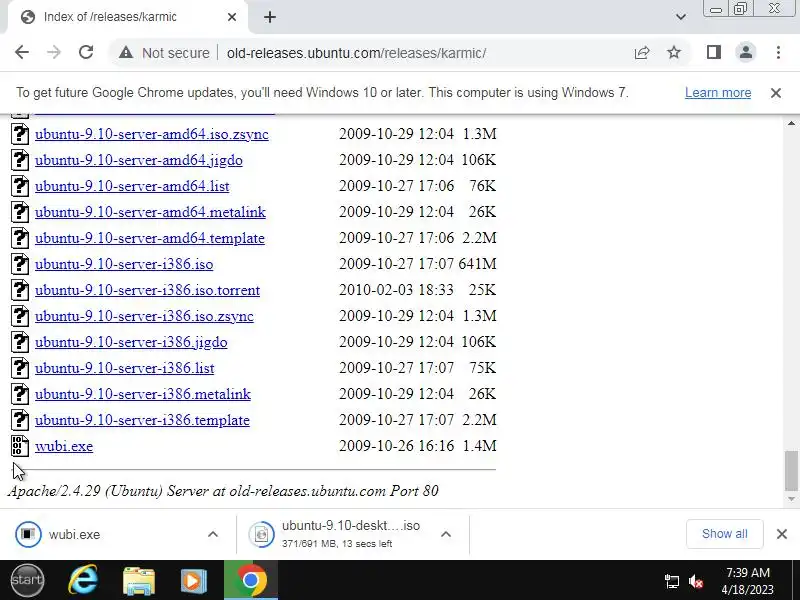The image size is (800, 600).
Task: Open the tab search chevron
Action: pyautogui.click(x=681, y=17)
